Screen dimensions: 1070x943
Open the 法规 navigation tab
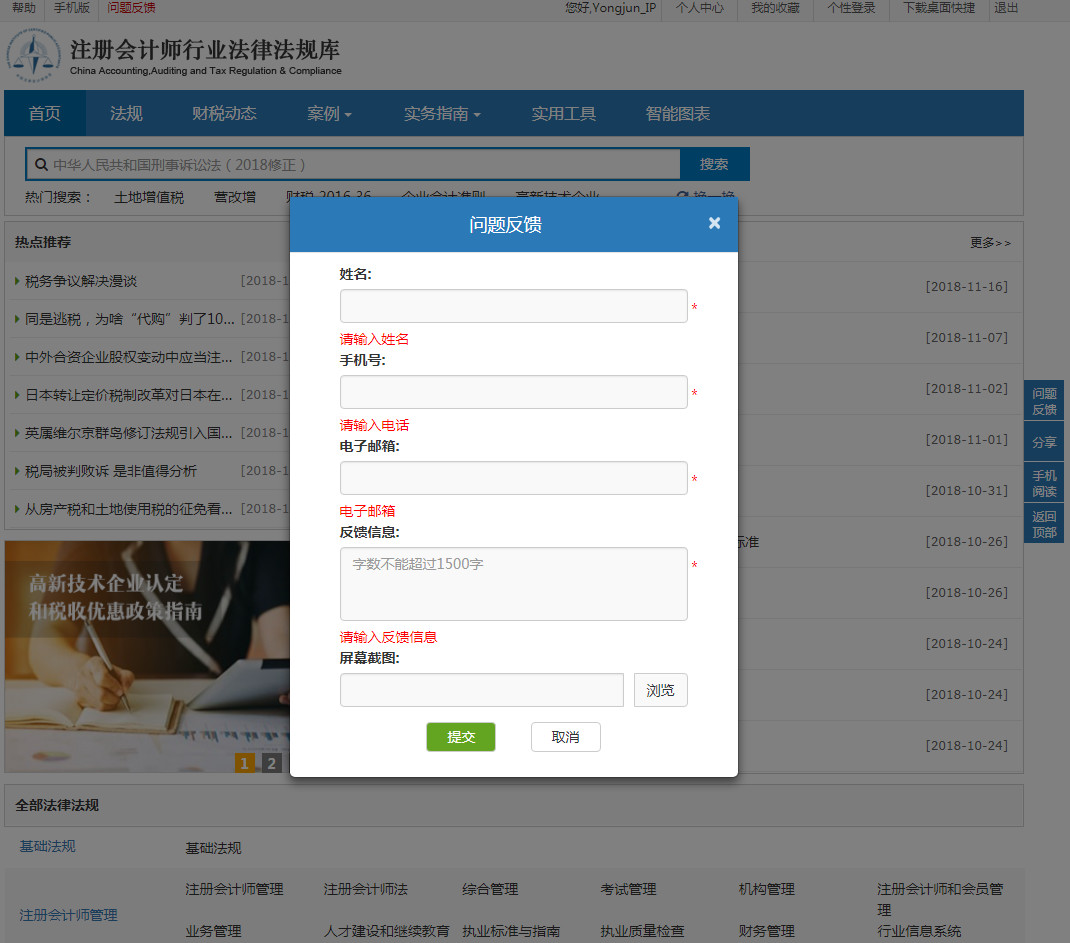[126, 114]
